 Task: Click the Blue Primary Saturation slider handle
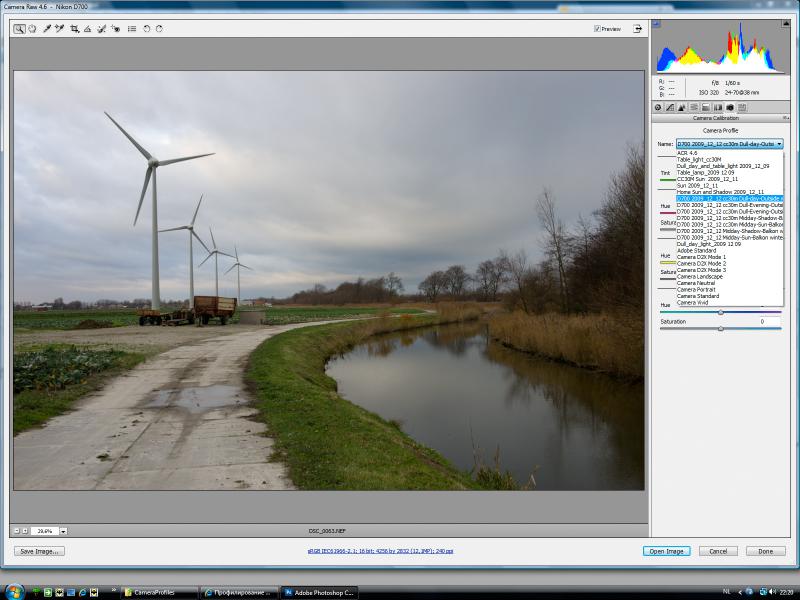pos(720,329)
